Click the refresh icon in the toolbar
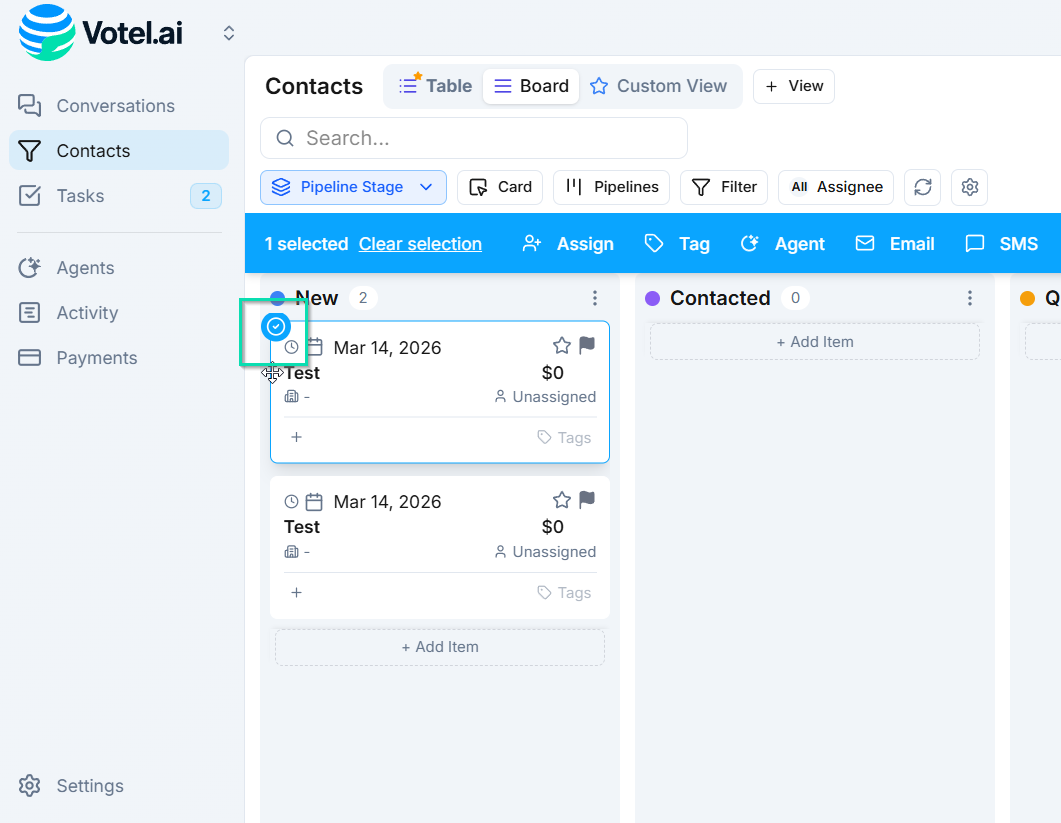The height and width of the screenshot is (823, 1061). 922,187
